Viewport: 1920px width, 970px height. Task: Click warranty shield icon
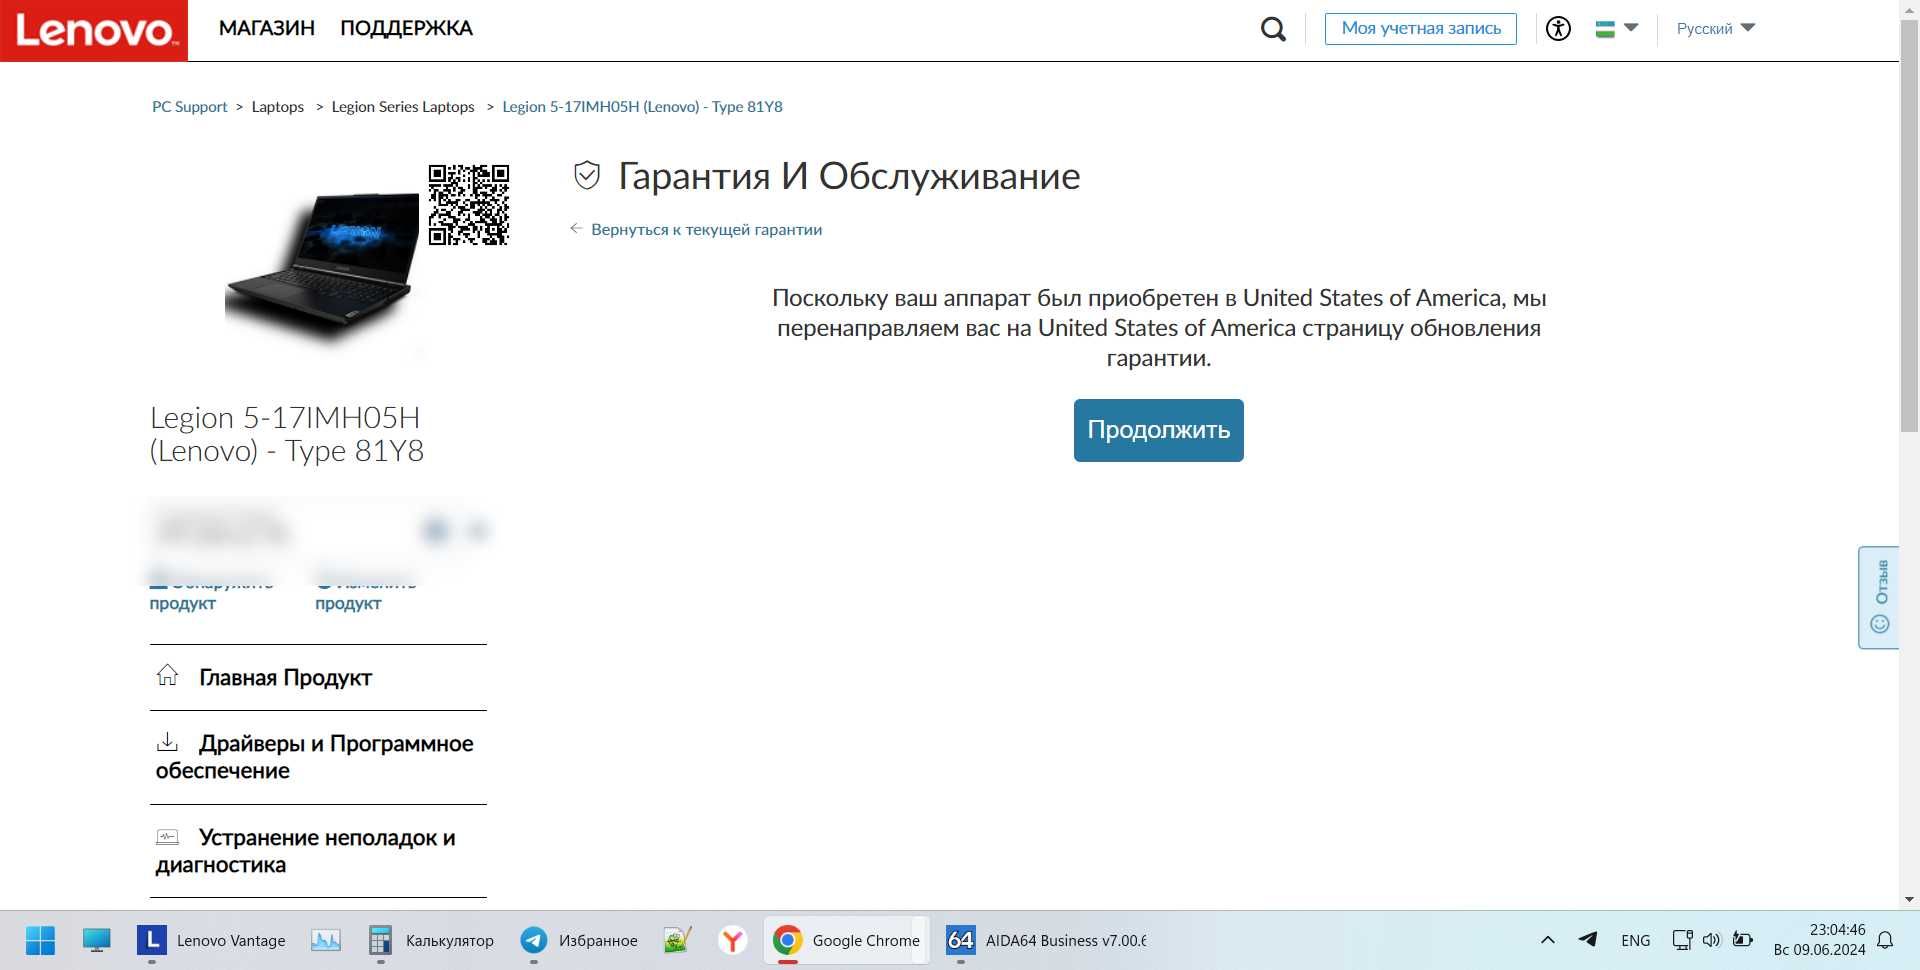(586, 176)
